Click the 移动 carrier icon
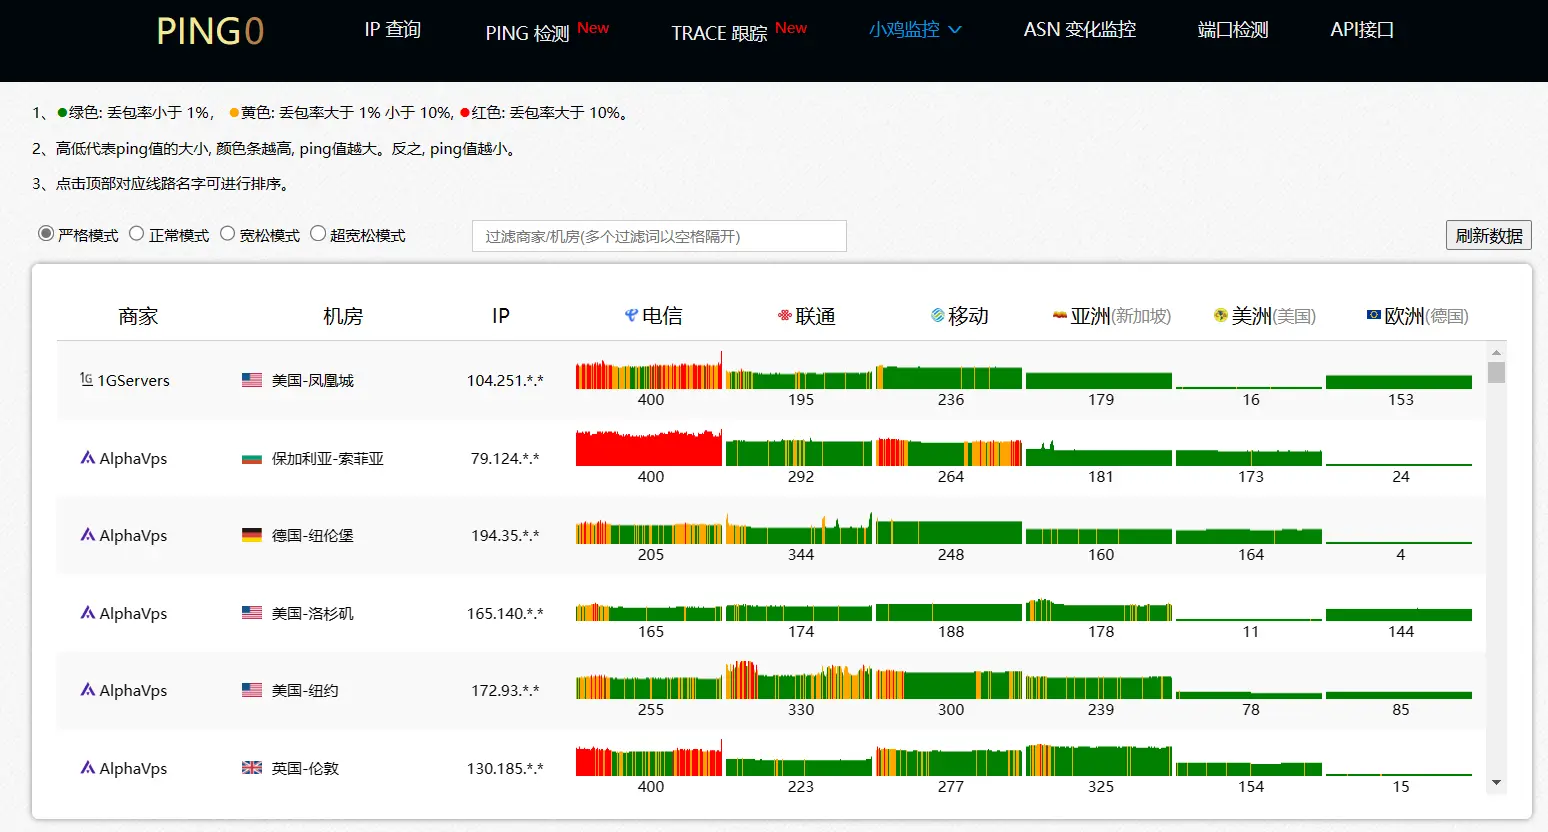This screenshot has width=1548, height=832. [x=937, y=315]
